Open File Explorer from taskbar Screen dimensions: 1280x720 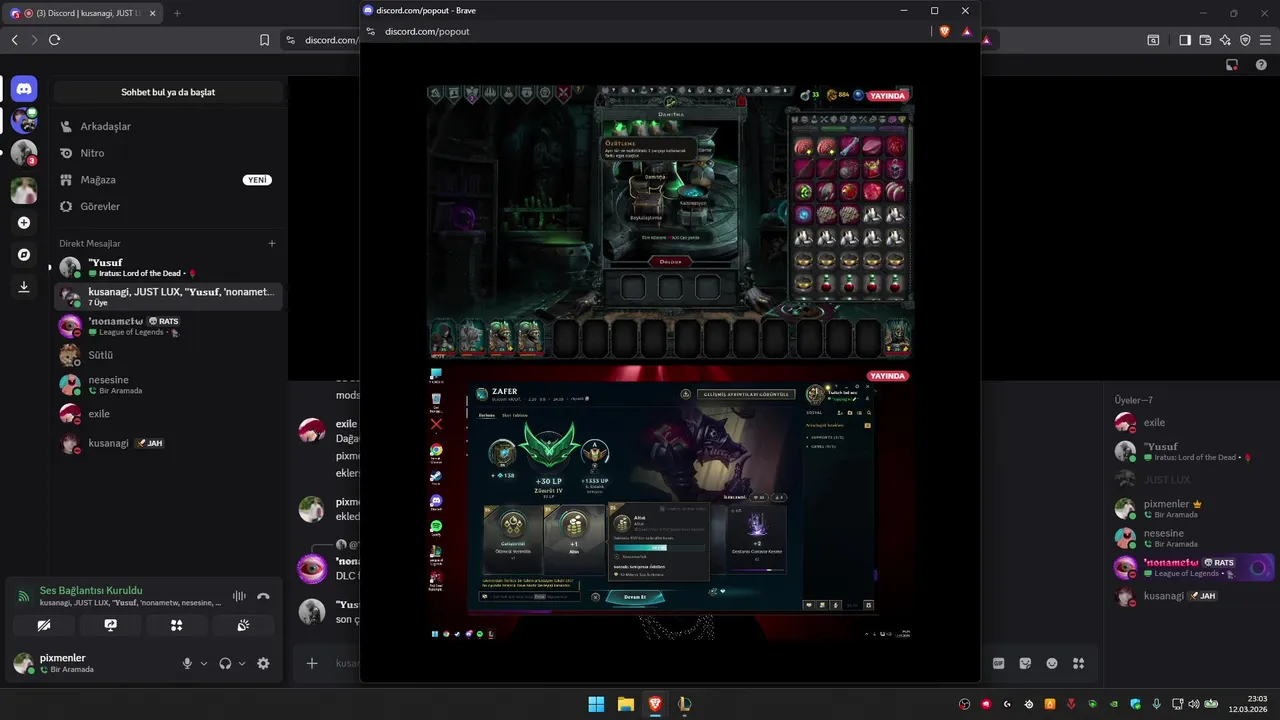(625, 704)
